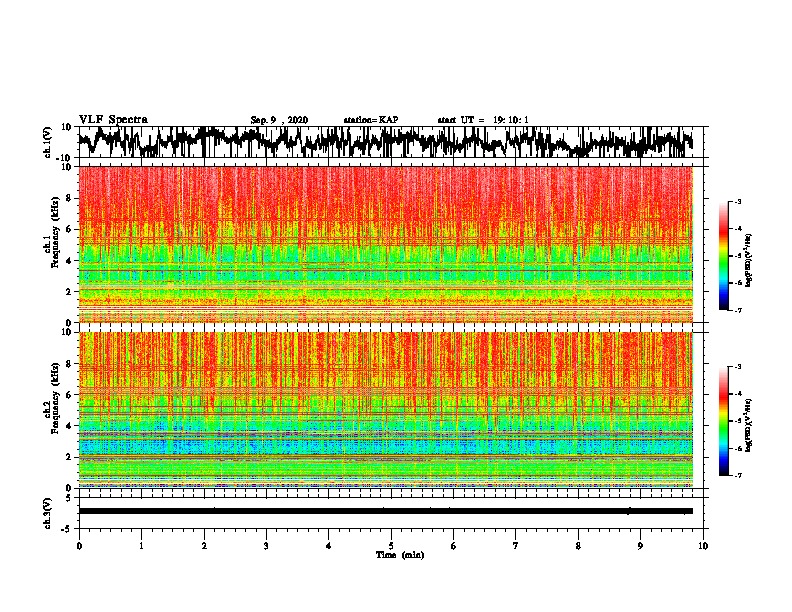Screen dimensions: 792x612
Task: Click the time axis tick label "1"
Action: click(x=141, y=546)
